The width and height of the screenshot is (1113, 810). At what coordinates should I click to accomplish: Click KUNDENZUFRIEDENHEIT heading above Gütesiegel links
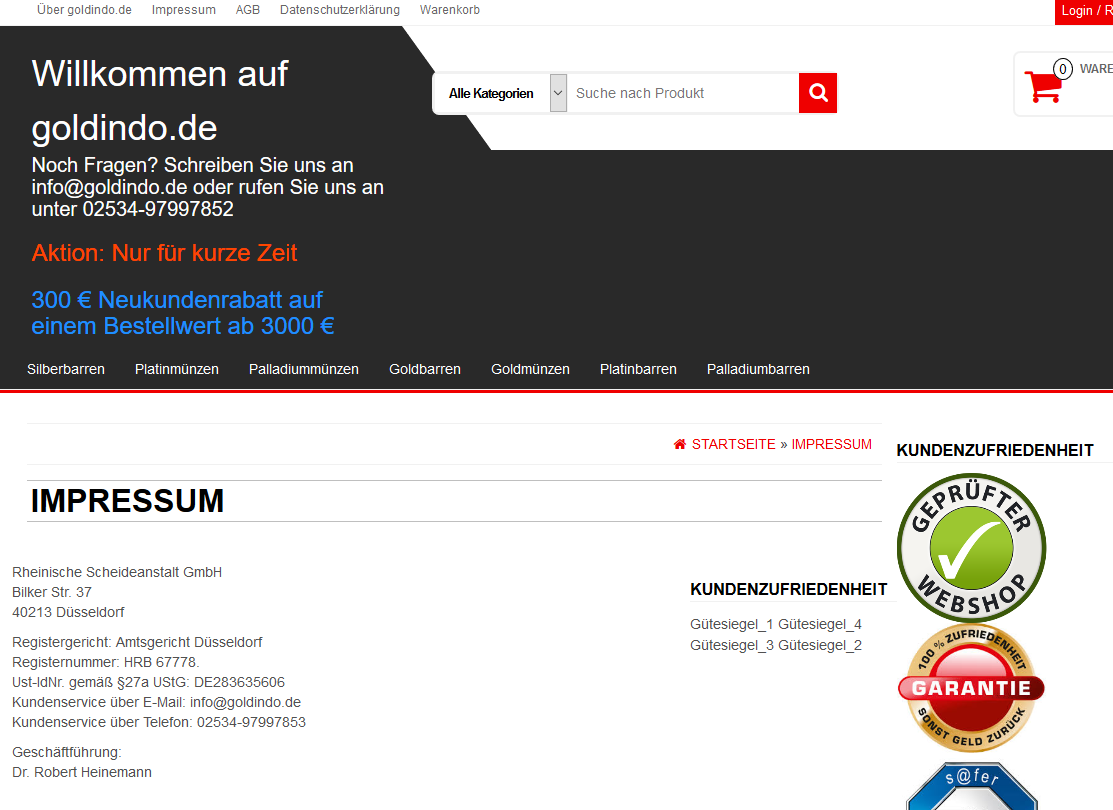pos(789,590)
